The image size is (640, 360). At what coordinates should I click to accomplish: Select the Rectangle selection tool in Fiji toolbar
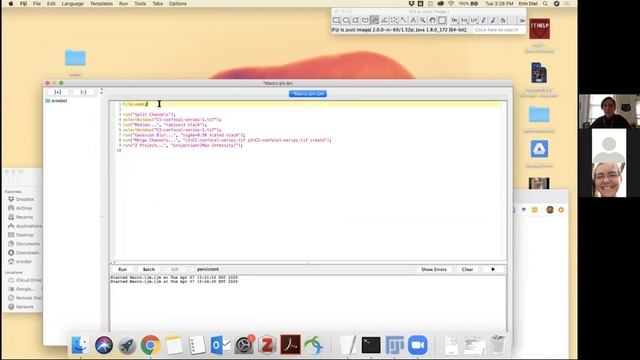pyautogui.click(x=336, y=20)
